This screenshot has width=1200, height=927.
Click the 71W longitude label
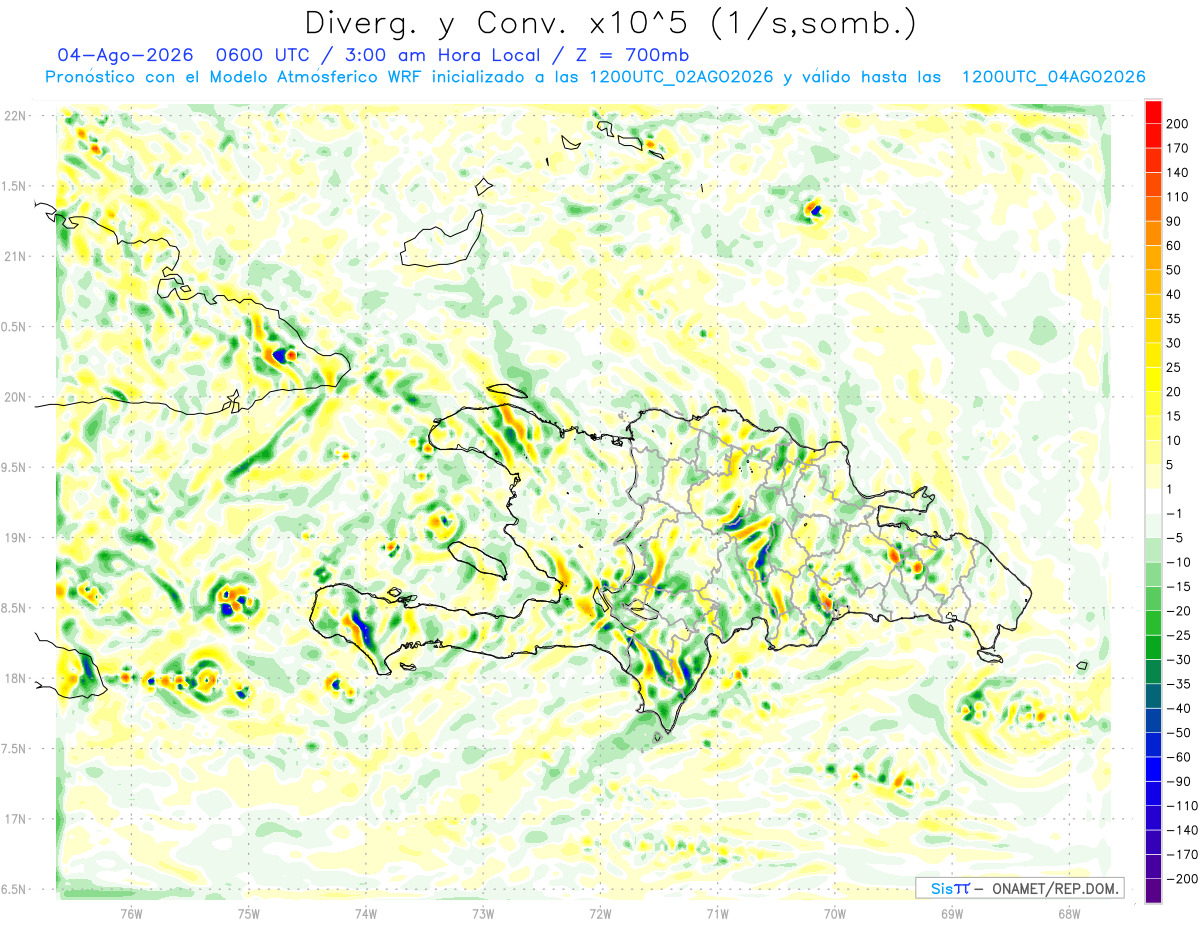click(x=717, y=914)
